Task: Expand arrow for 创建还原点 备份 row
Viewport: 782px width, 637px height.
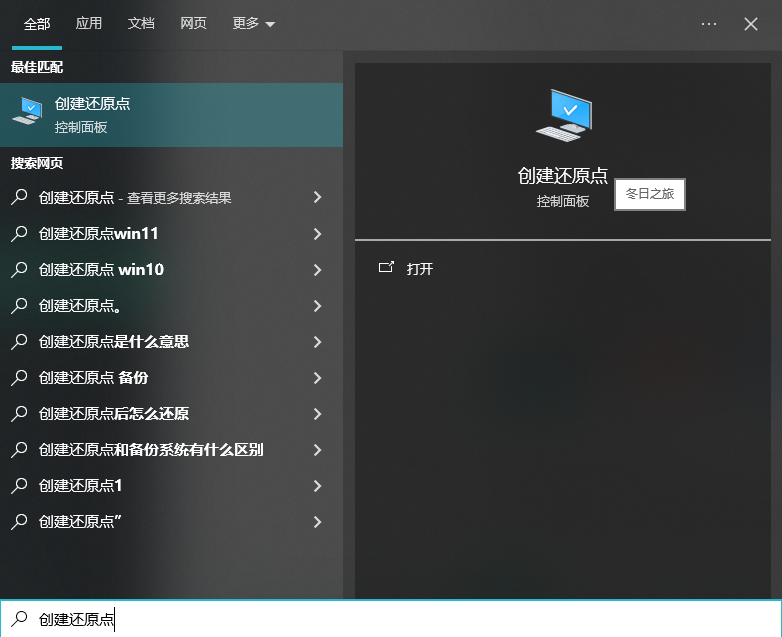Action: (x=317, y=378)
